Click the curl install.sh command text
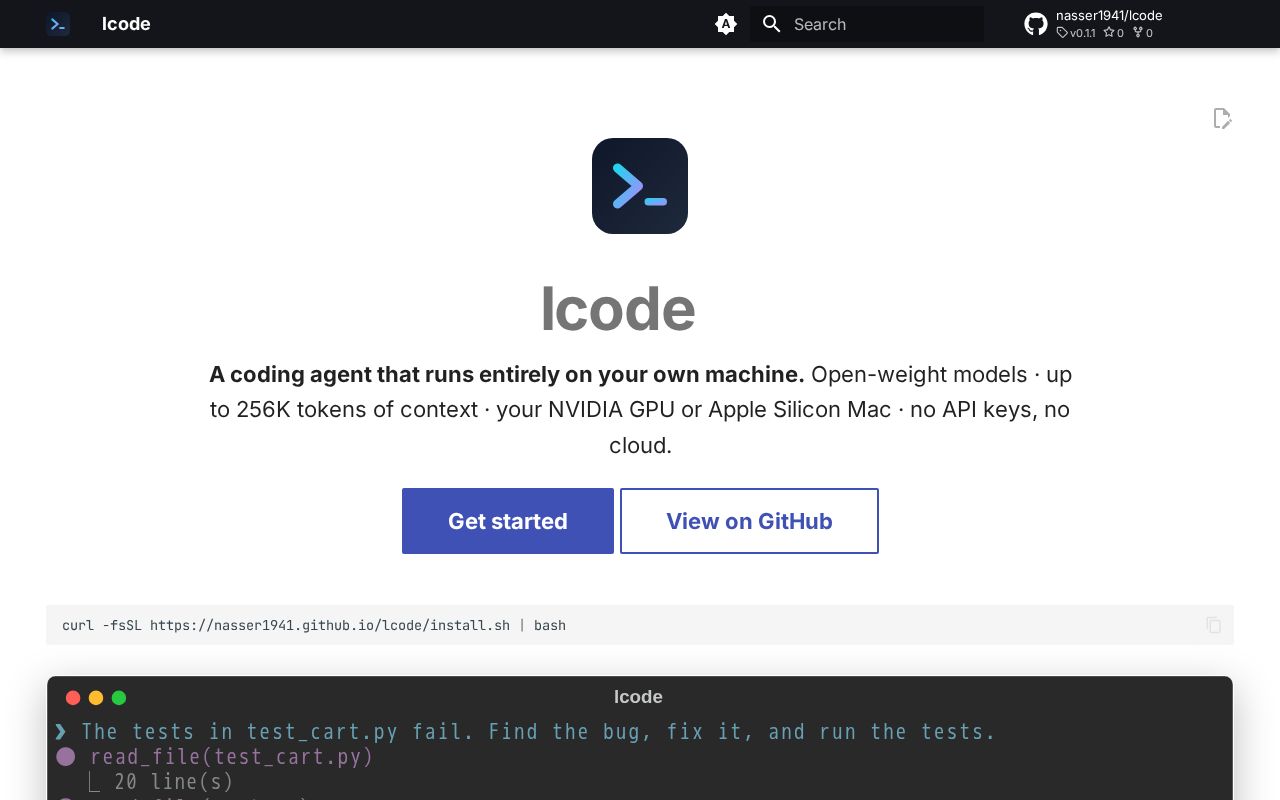This screenshot has height=800, width=1280. [314, 625]
